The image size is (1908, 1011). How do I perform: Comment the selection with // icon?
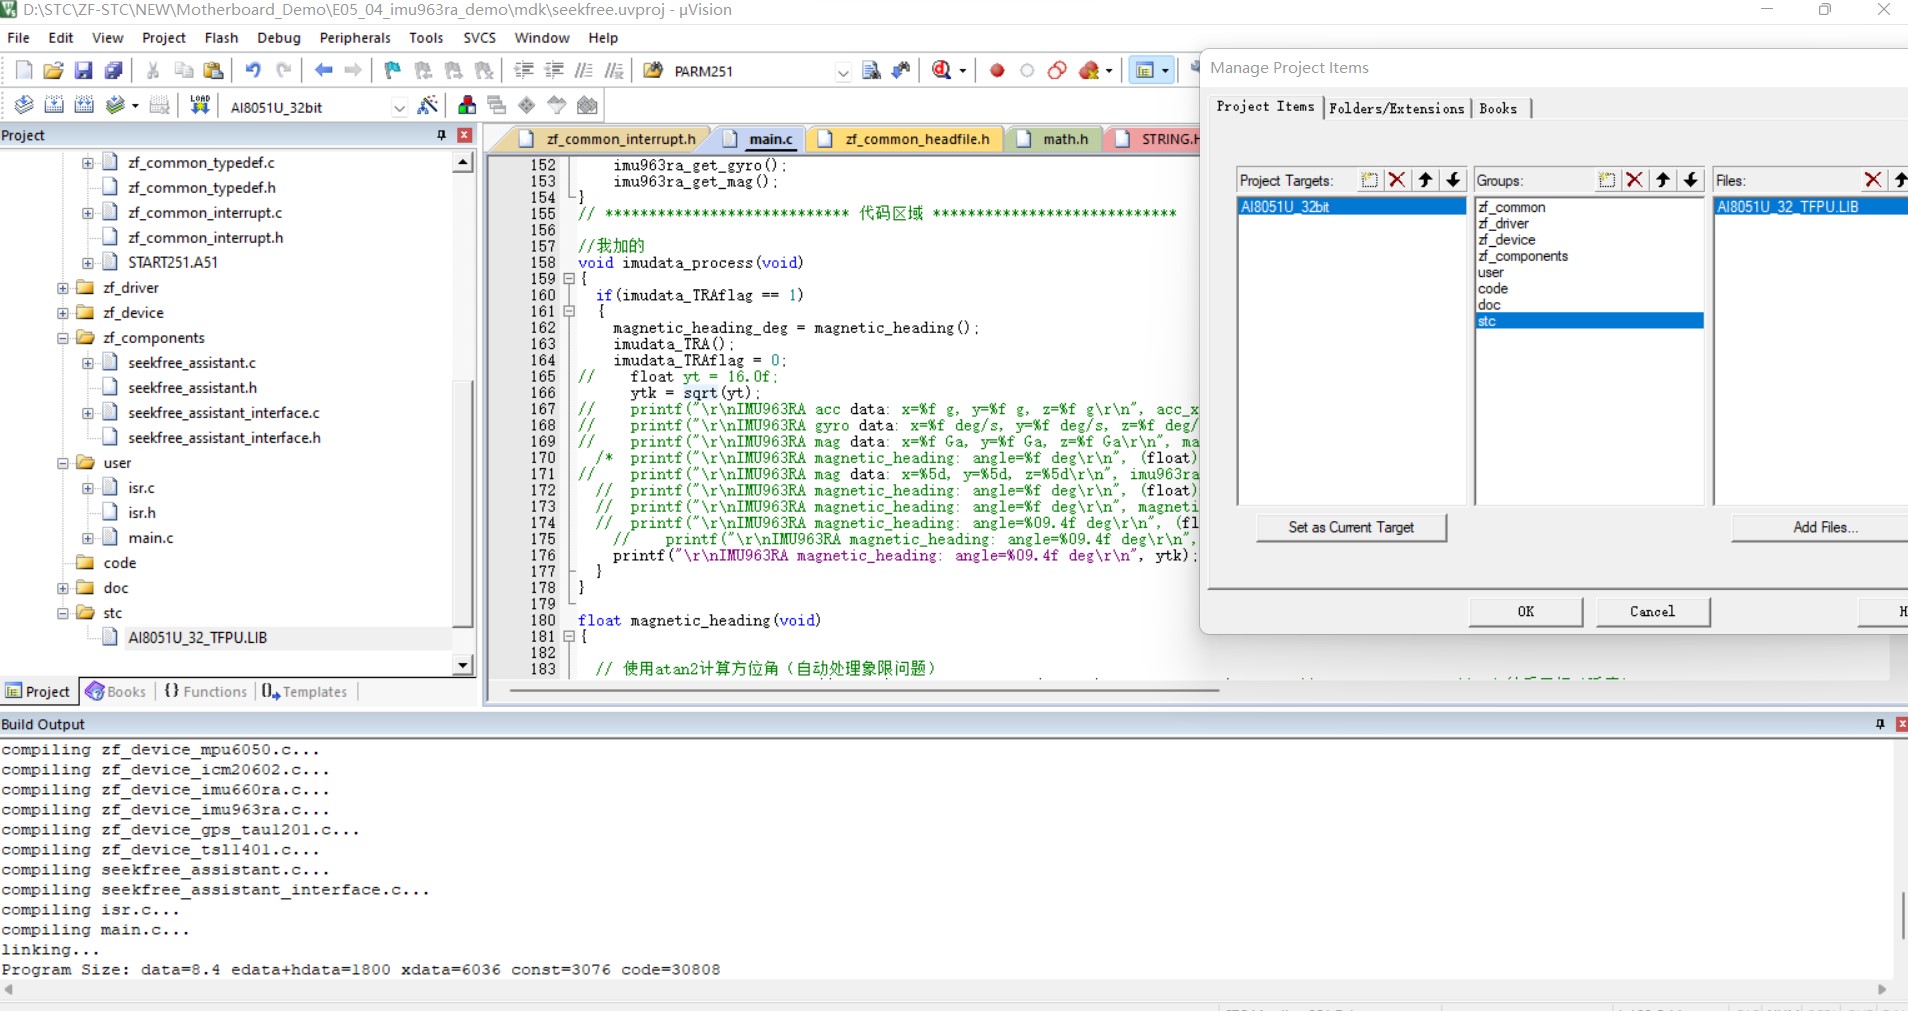pos(584,70)
